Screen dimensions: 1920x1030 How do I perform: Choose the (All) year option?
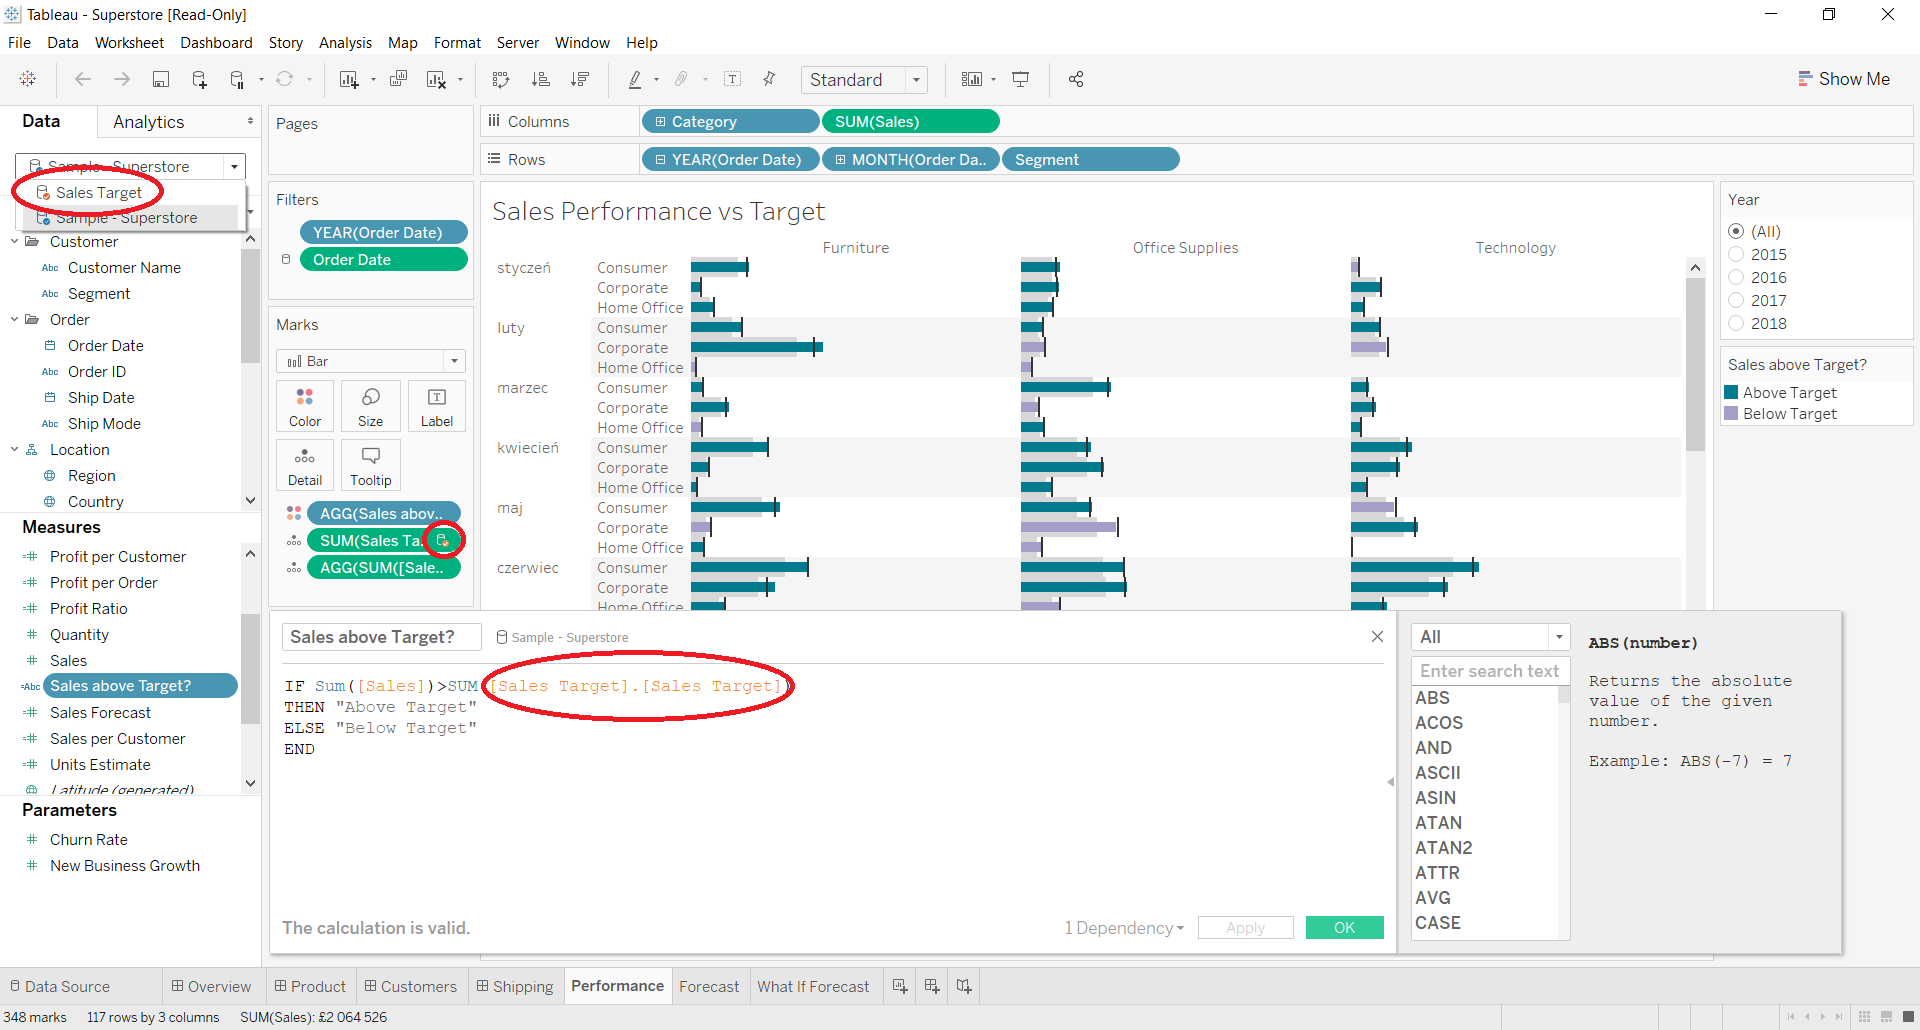coord(1736,231)
